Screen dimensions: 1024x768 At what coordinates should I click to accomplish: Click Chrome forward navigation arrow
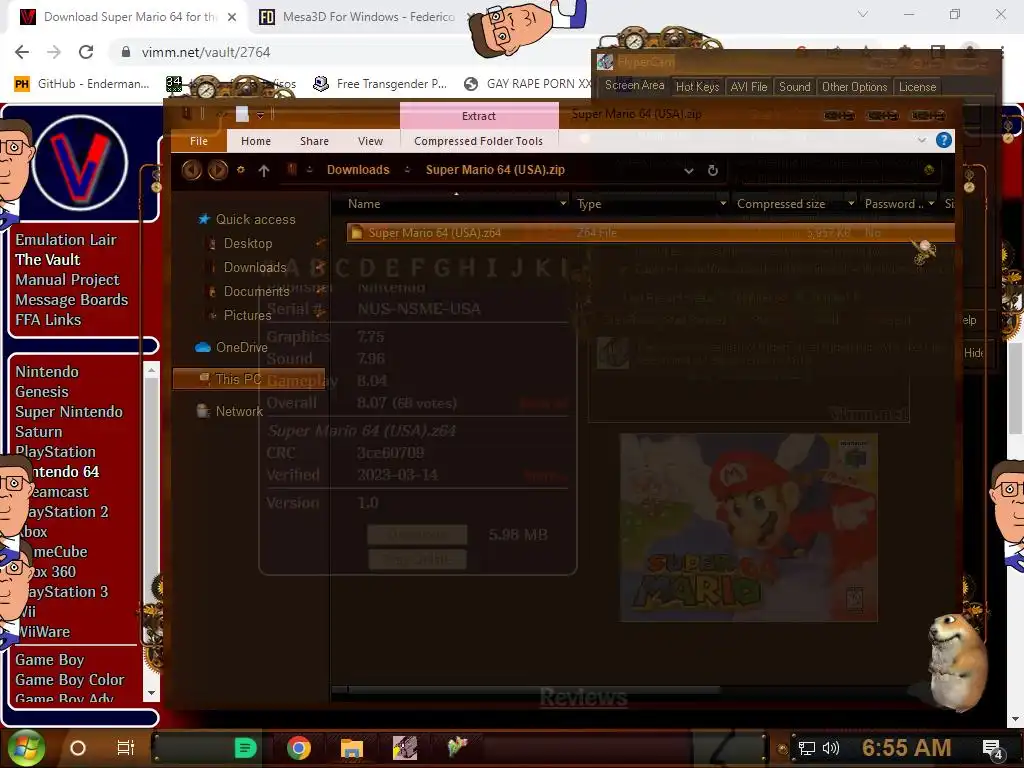click(54, 52)
